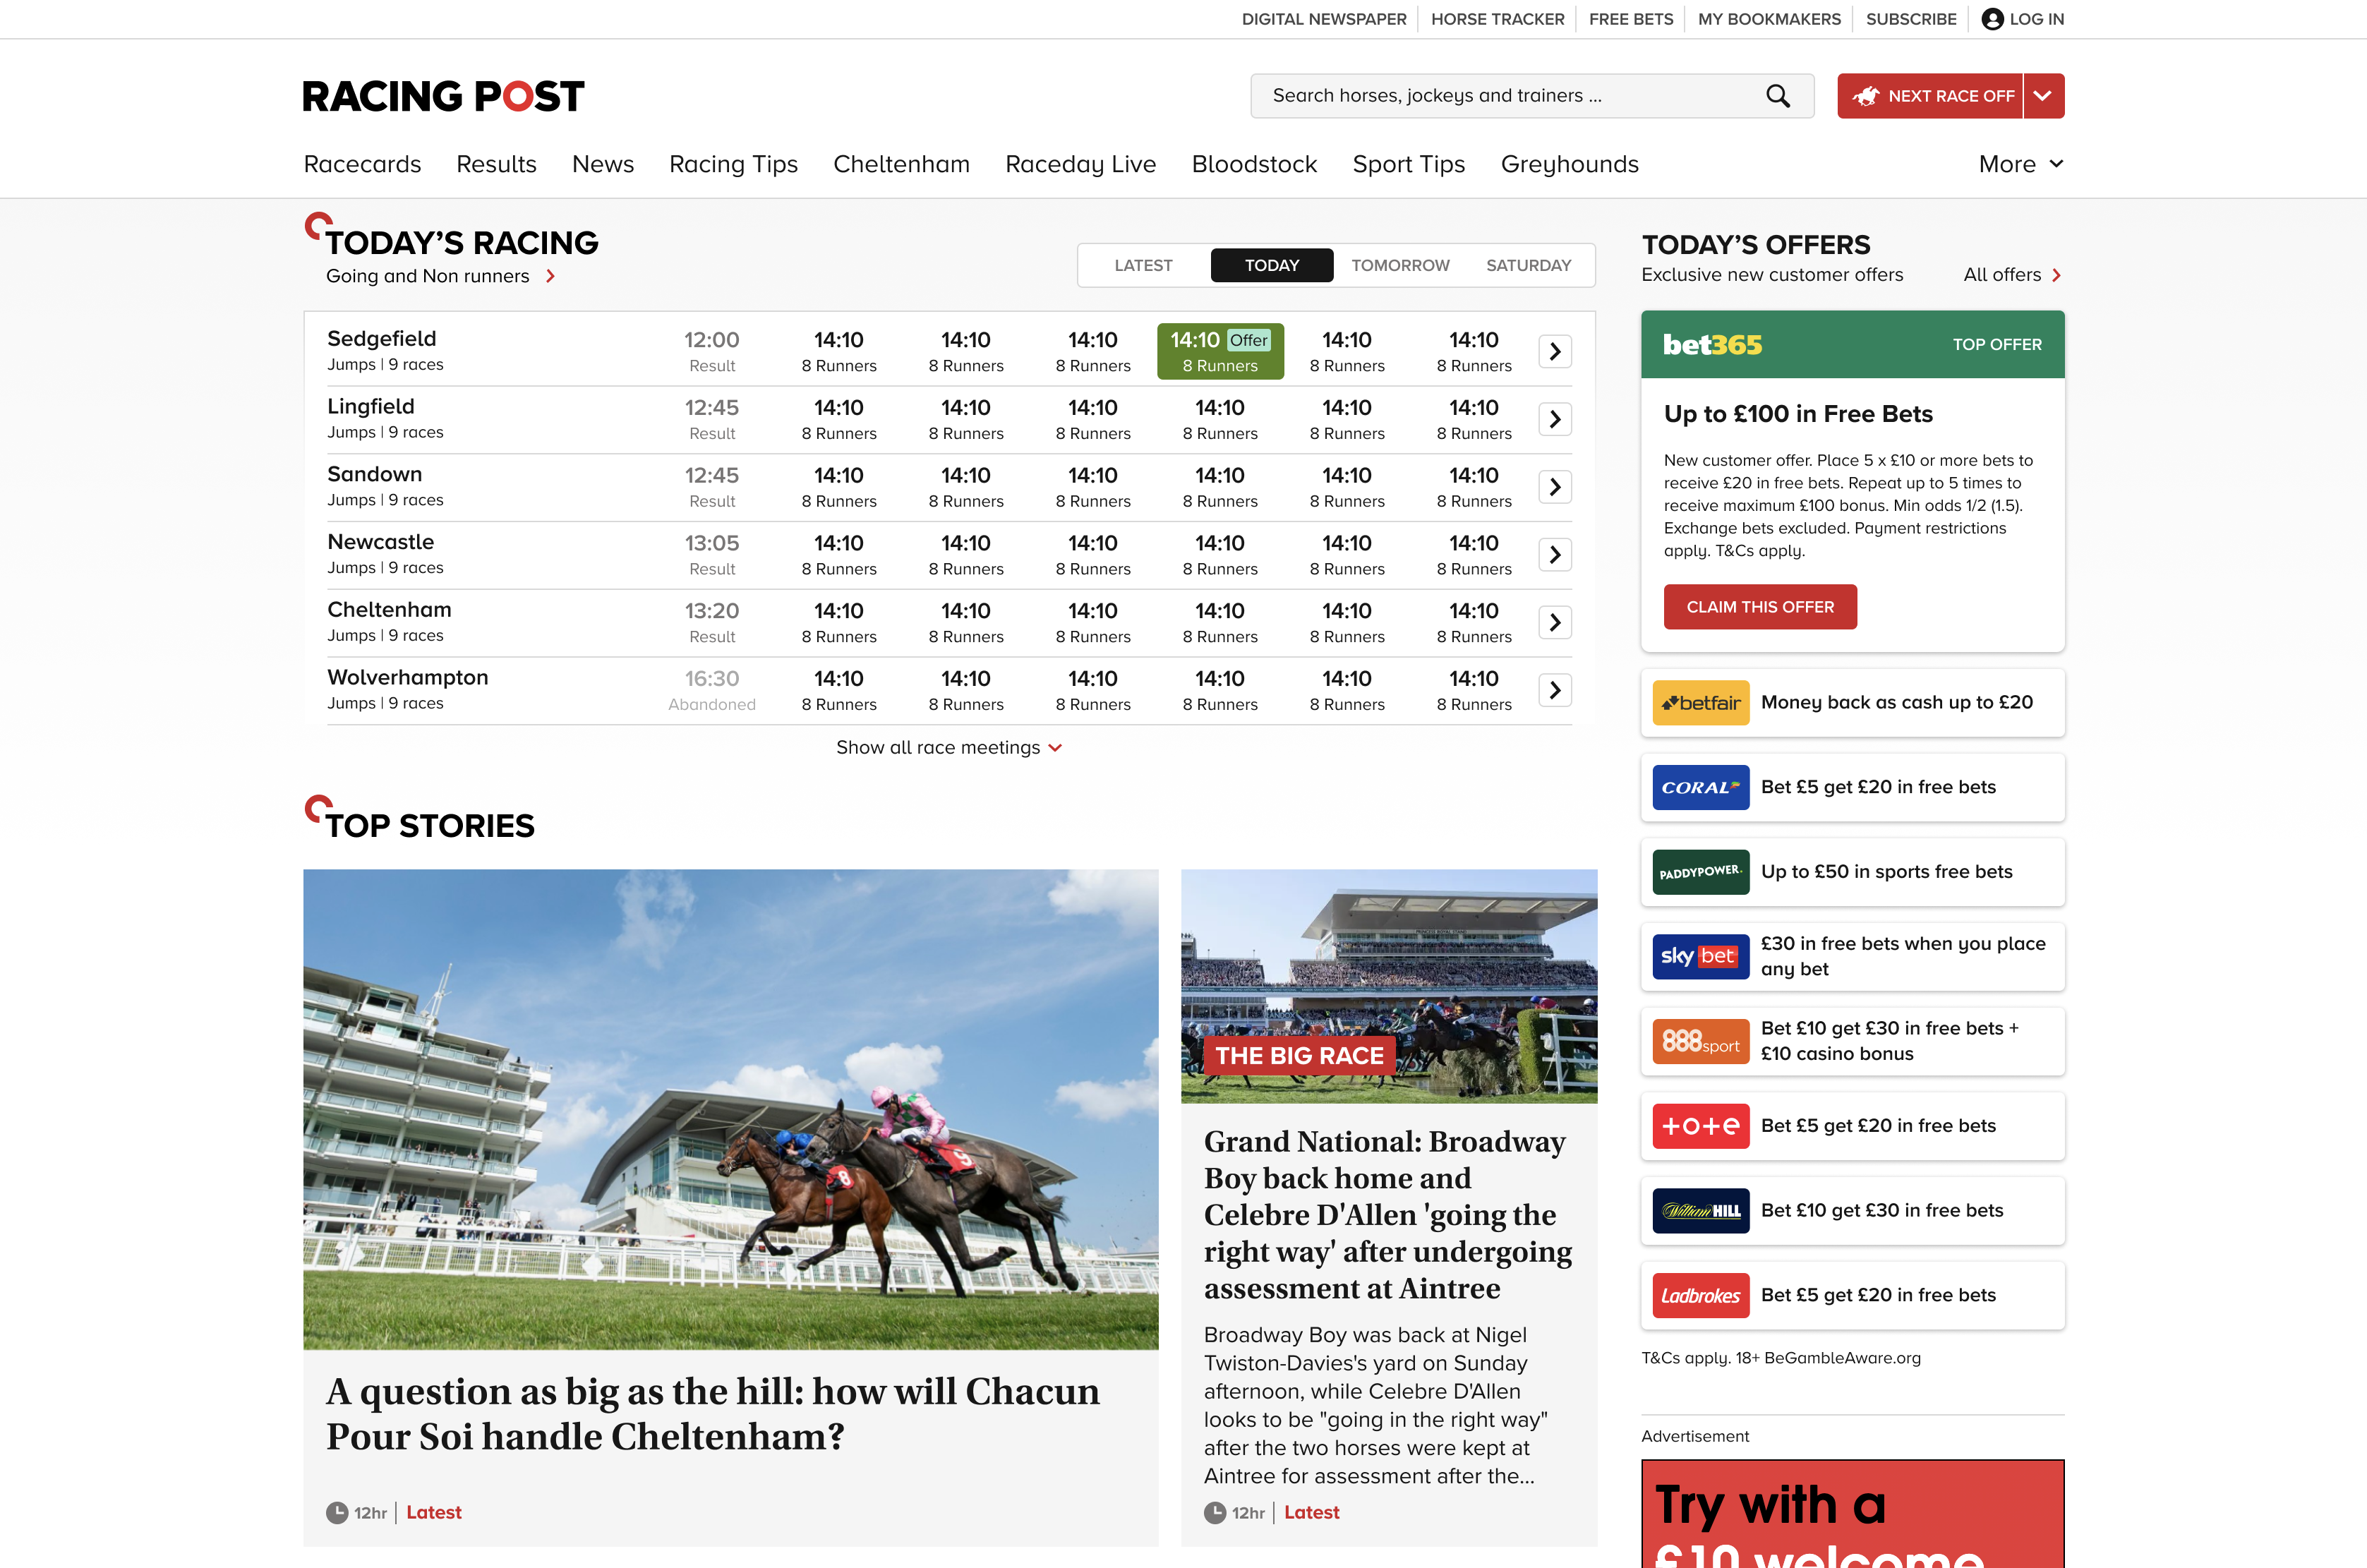Screen dimensions: 2367x1568
Task: Click the chevron beside All offers
Action: 2056,275
